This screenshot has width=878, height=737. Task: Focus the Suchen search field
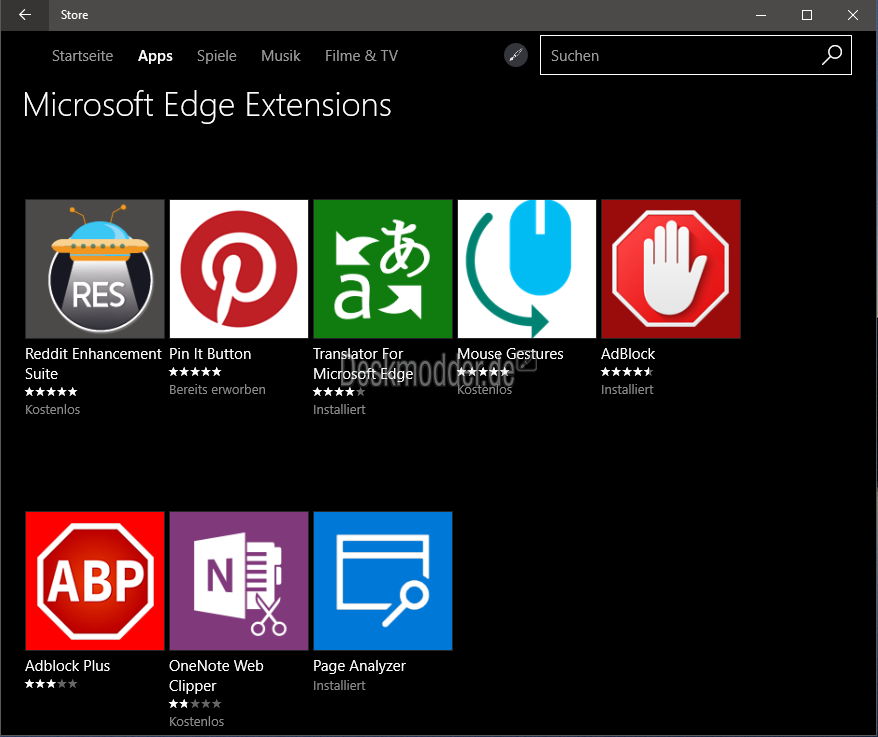pyautogui.click(x=695, y=55)
